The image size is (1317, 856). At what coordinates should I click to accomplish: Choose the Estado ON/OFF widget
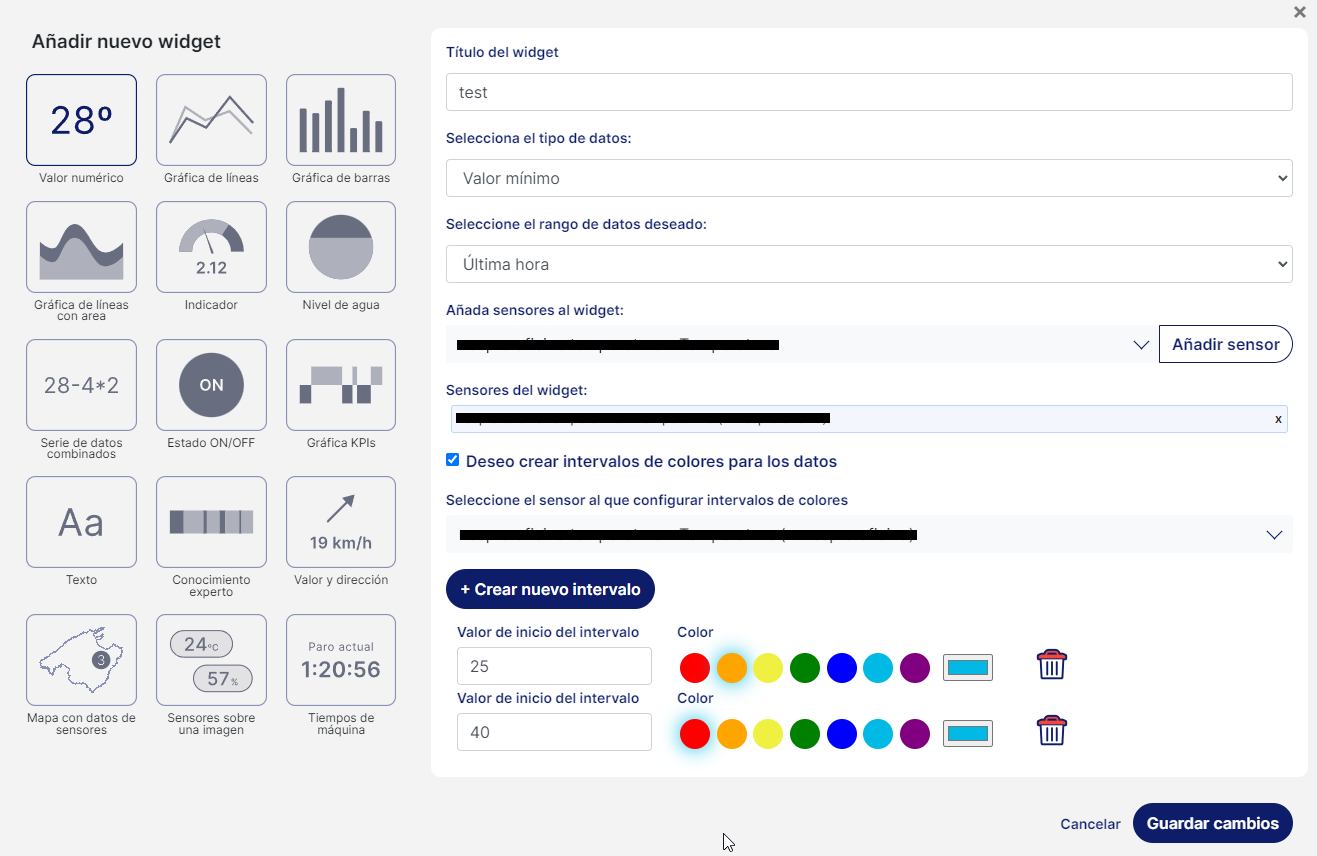(211, 385)
